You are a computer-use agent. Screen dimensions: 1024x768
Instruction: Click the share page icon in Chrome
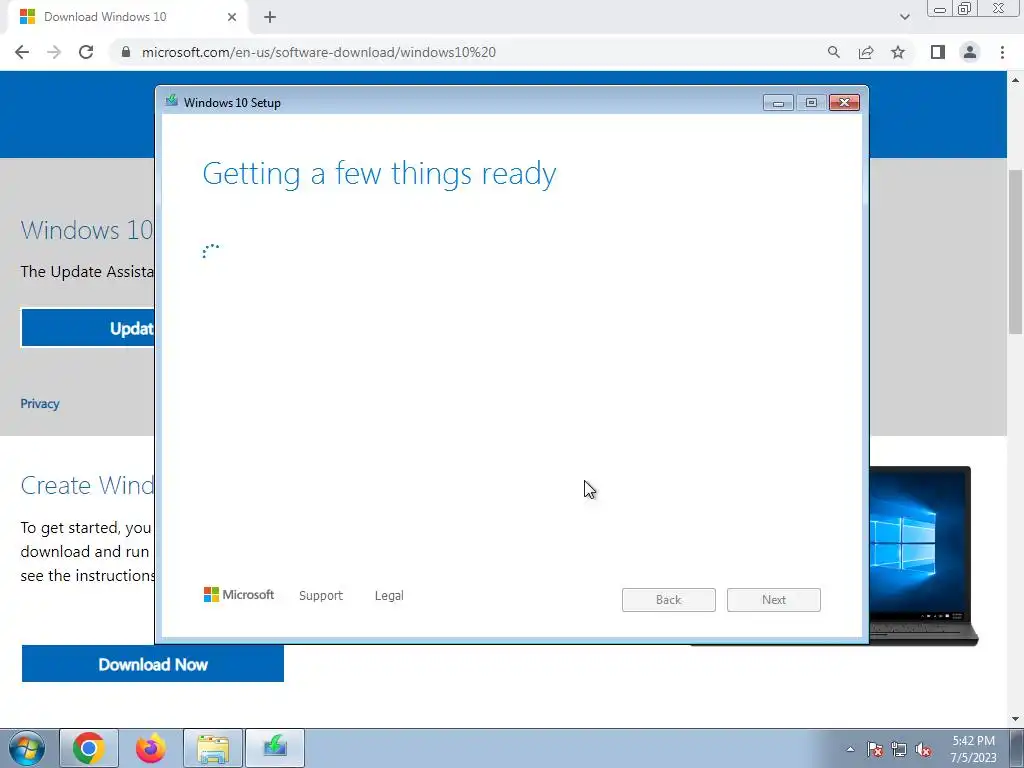pyautogui.click(x=866, y=52)
